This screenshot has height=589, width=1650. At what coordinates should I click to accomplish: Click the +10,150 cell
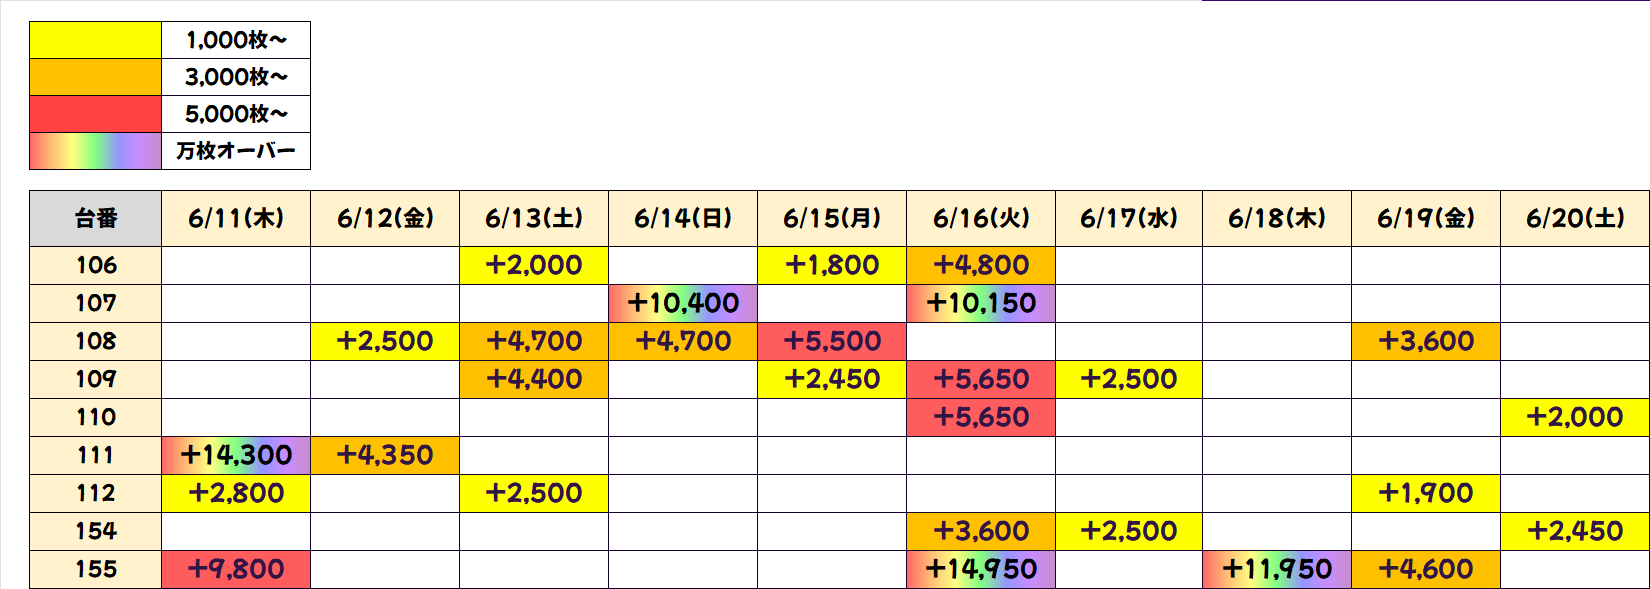coord(981,303)
